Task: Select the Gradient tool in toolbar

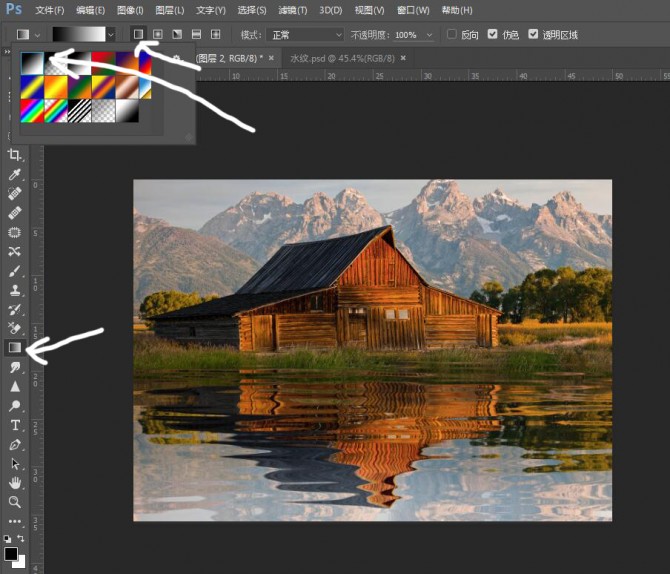Action: [14, 348]
